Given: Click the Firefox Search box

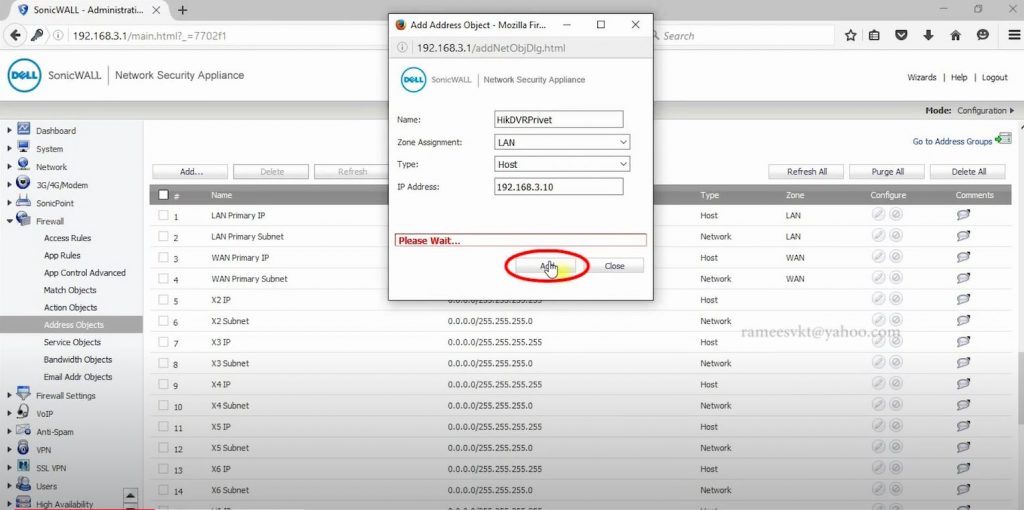Looking at the screenshot, I should pos(744,36).
